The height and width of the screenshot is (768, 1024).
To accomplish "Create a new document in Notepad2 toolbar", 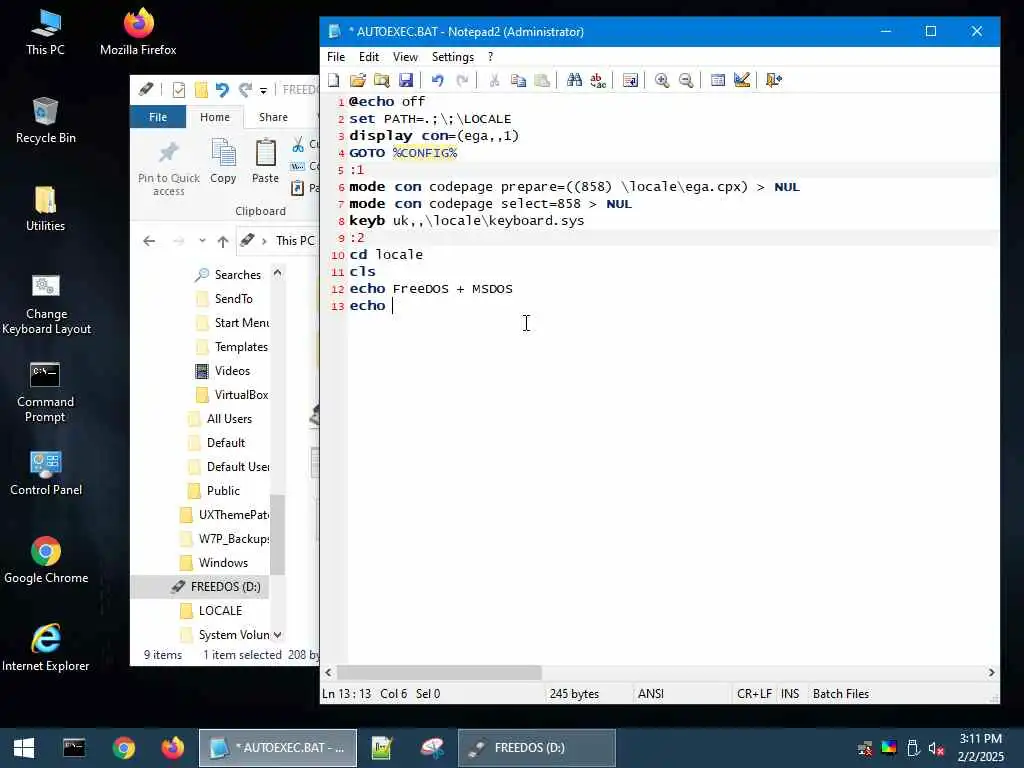I will (x=334, y=80).
